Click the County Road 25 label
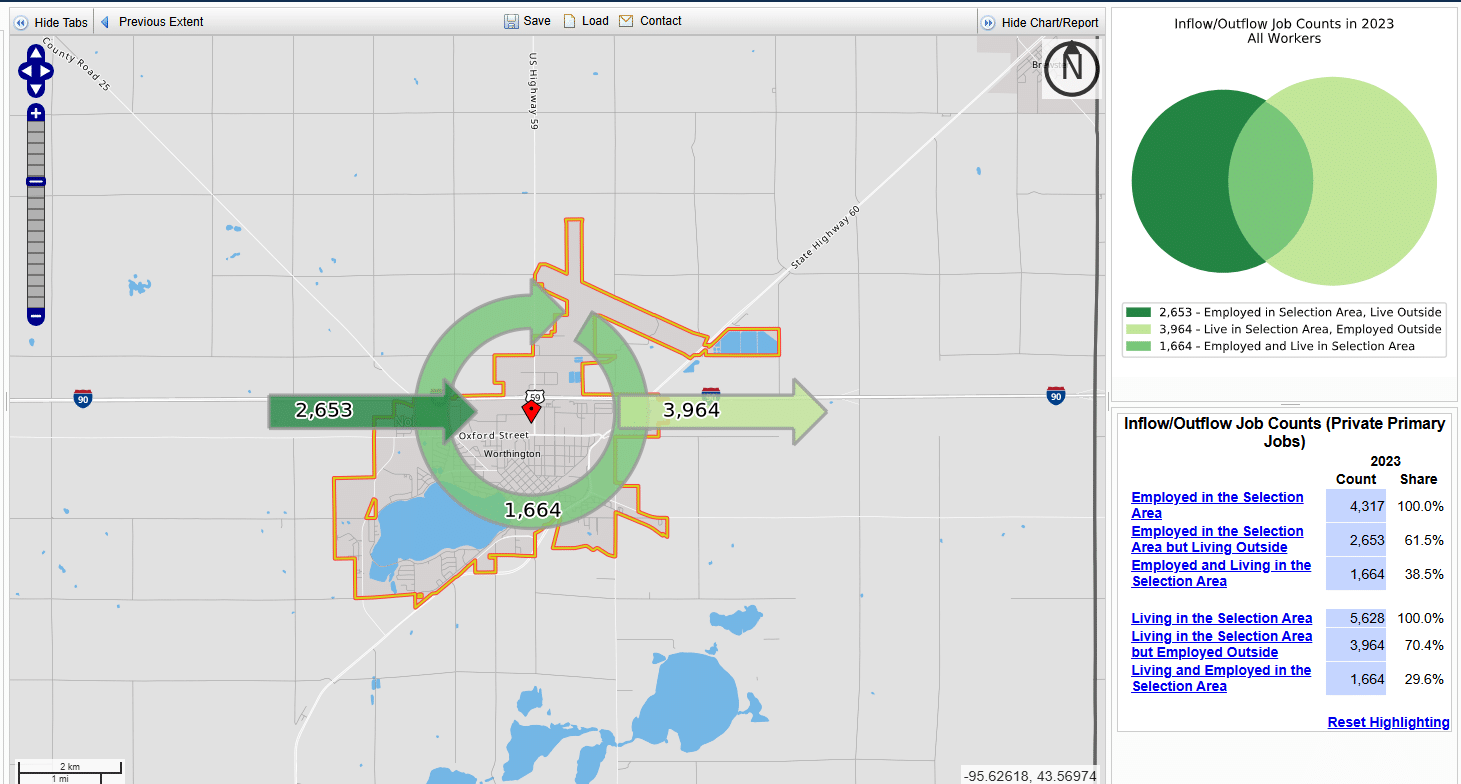1461x784 pixels. (75, 66)
